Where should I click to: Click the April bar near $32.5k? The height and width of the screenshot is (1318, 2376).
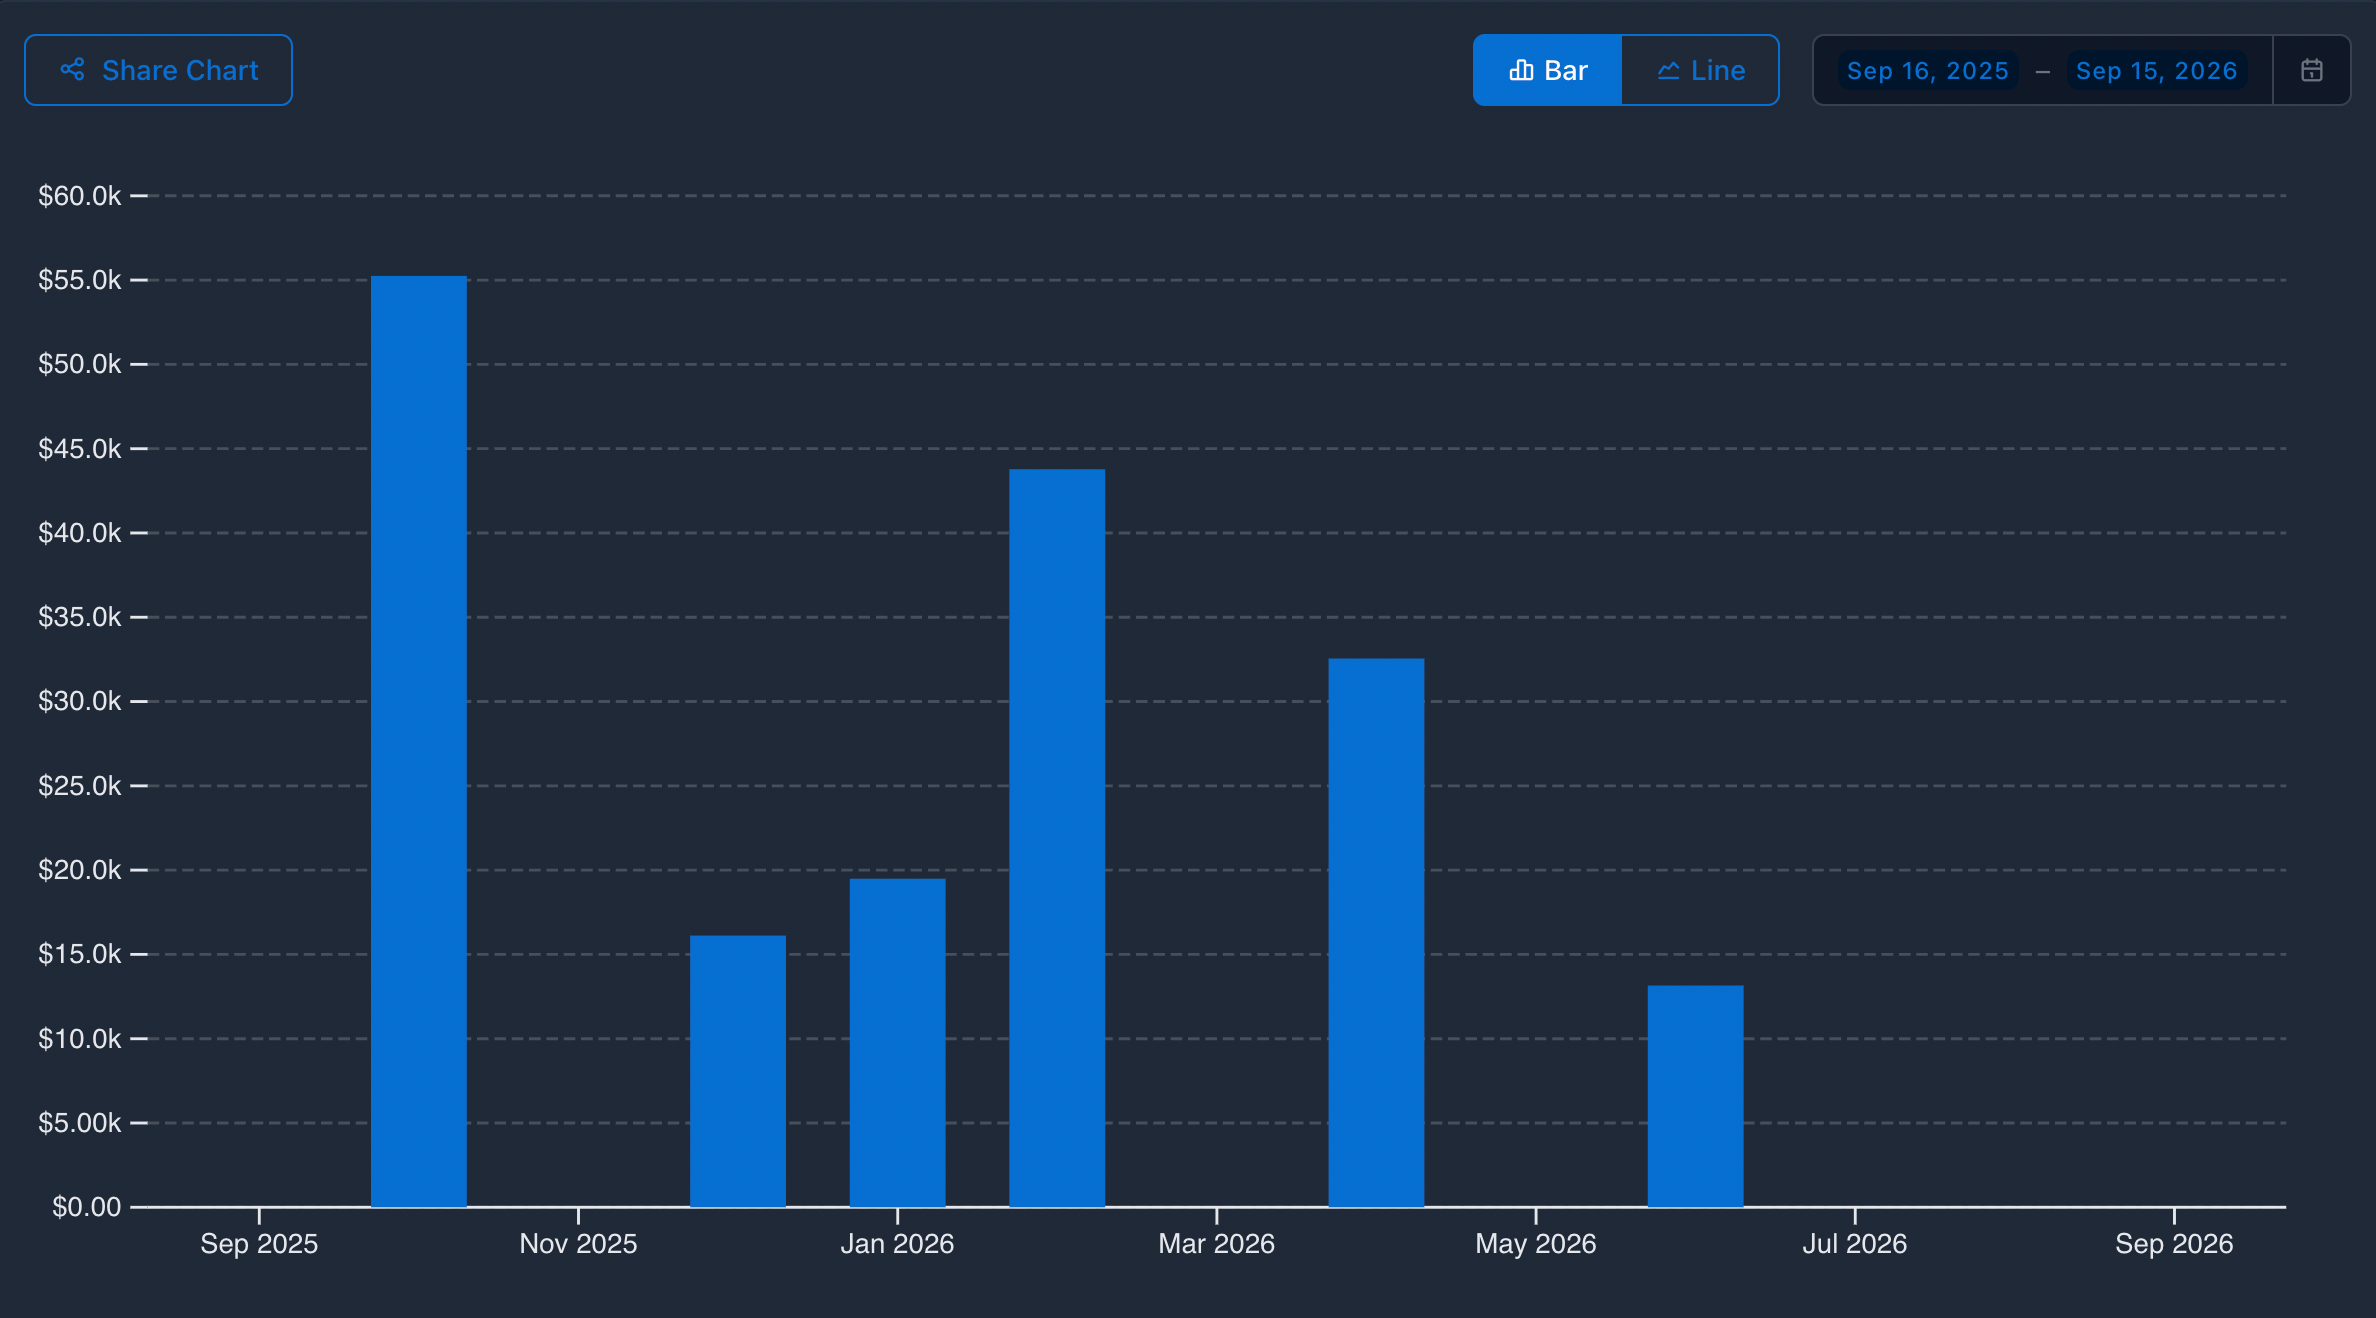click(1376, 932)
